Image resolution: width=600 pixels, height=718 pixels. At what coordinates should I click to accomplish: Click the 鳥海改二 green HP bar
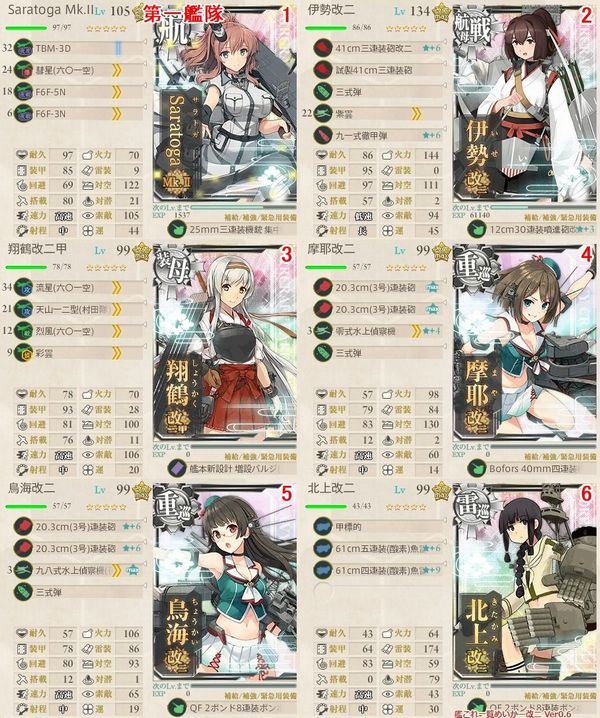pyautogui.click(x=26, y=506)
